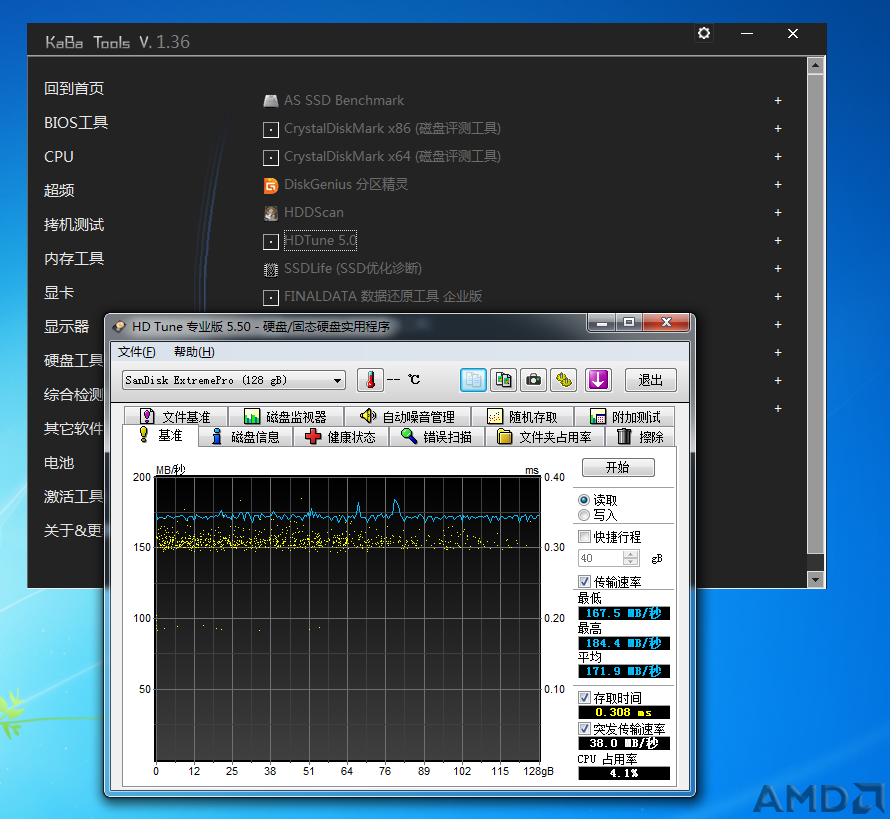Click the copy screenshot to clipboard icon
Image resolution: width=890 pixels, height=819 pixels.
click(x=503, y=380)
